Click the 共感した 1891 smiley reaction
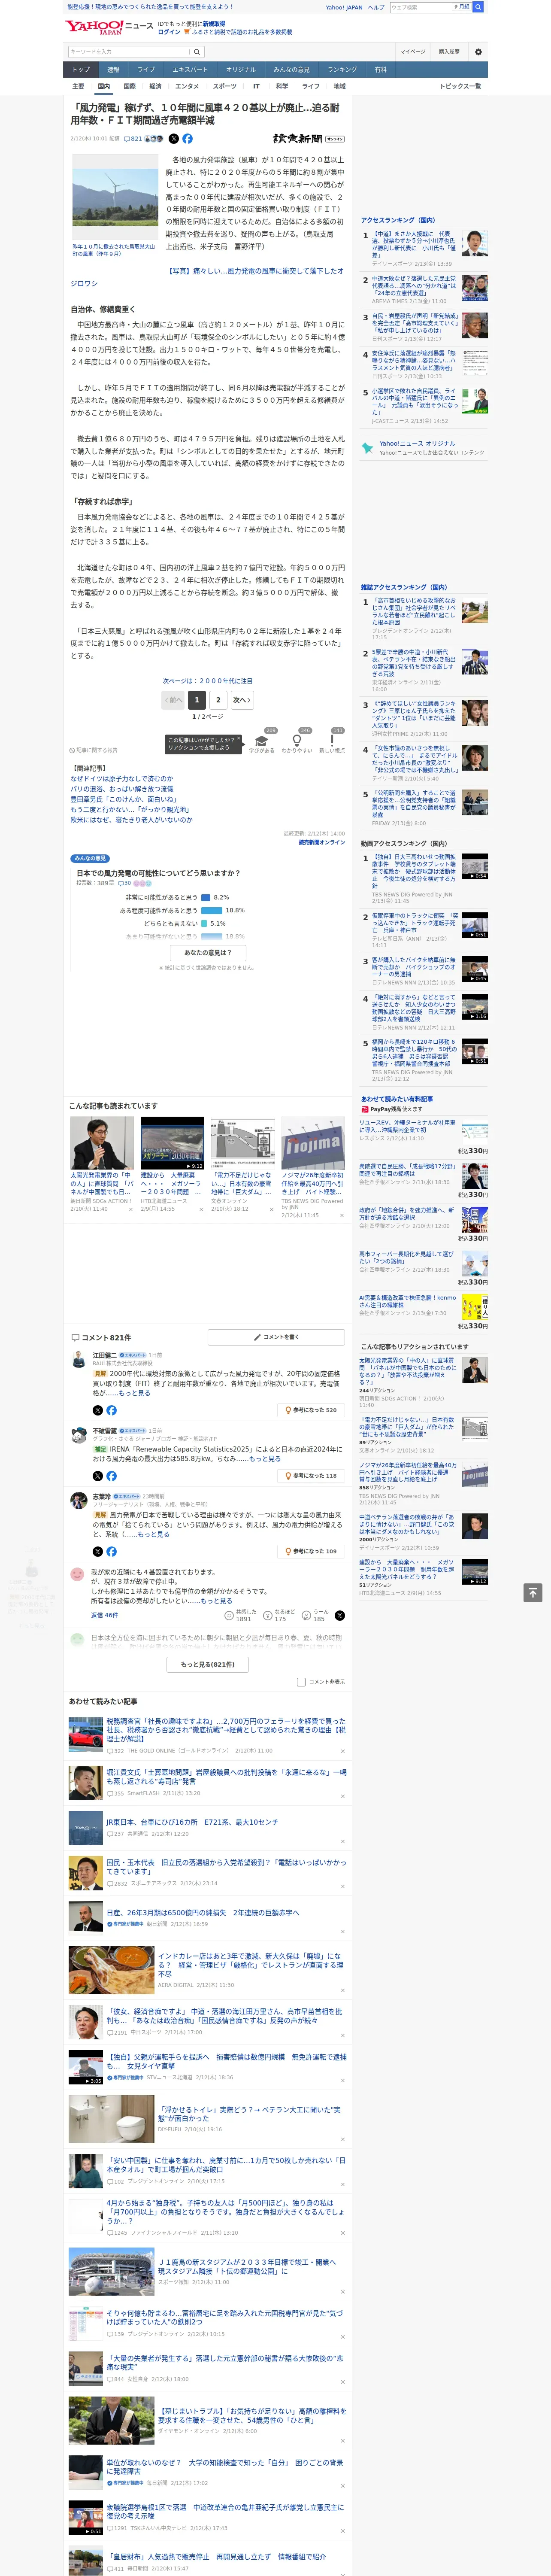The image size is (551, 2576). click(x=229, y=1615)
